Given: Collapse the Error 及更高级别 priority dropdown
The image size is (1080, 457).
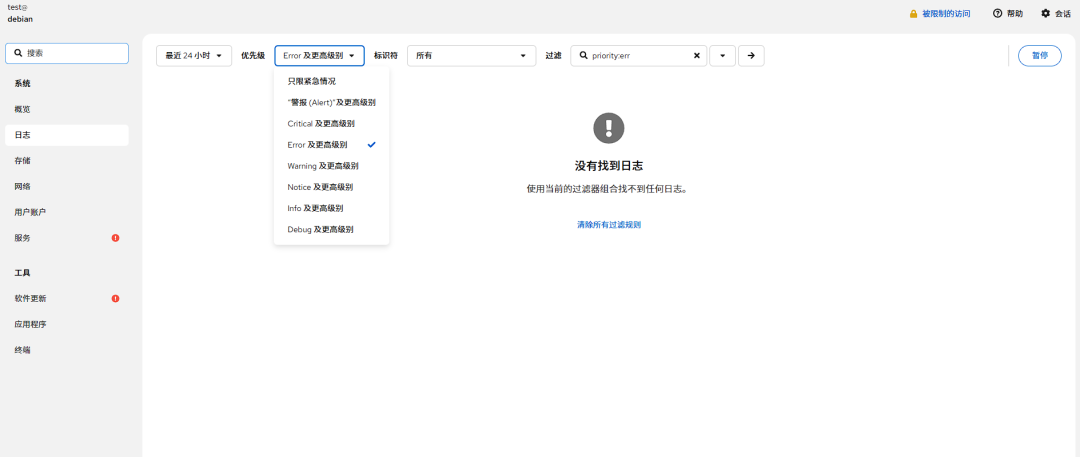Looking at the screenshot, I should pyautogui.click(x=320, y=56).
